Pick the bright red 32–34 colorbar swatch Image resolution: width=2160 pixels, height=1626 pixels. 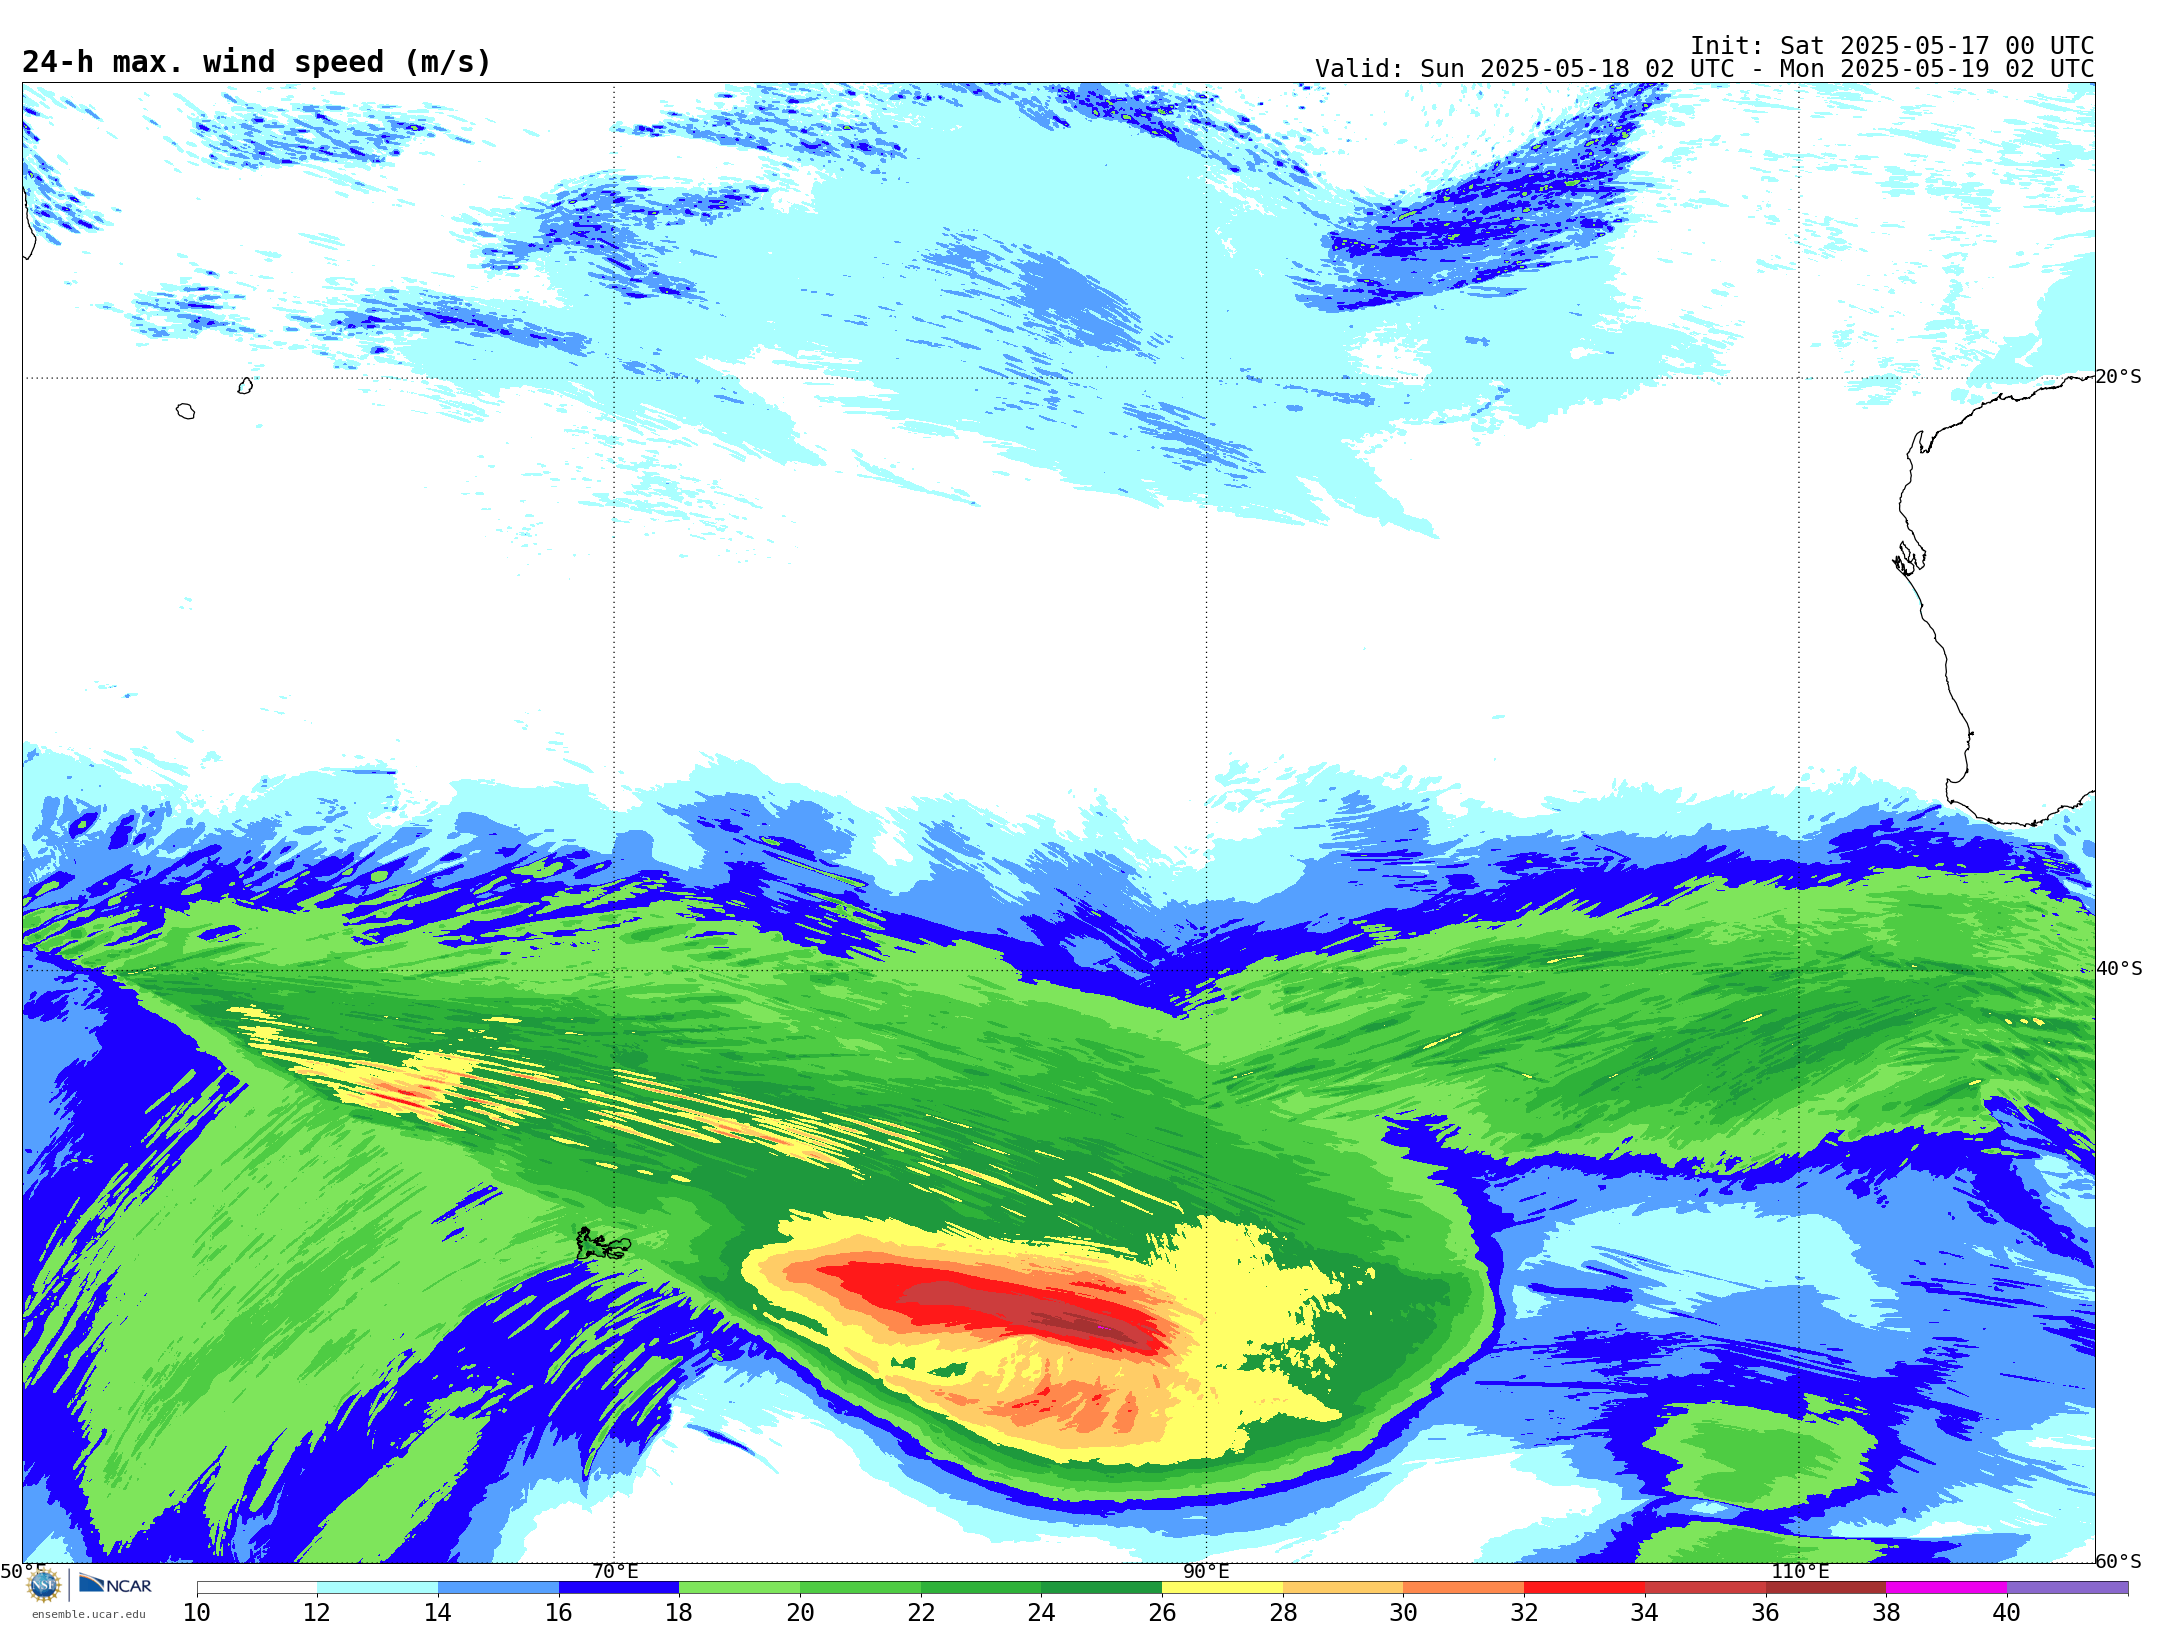tap(1584, 1587)
